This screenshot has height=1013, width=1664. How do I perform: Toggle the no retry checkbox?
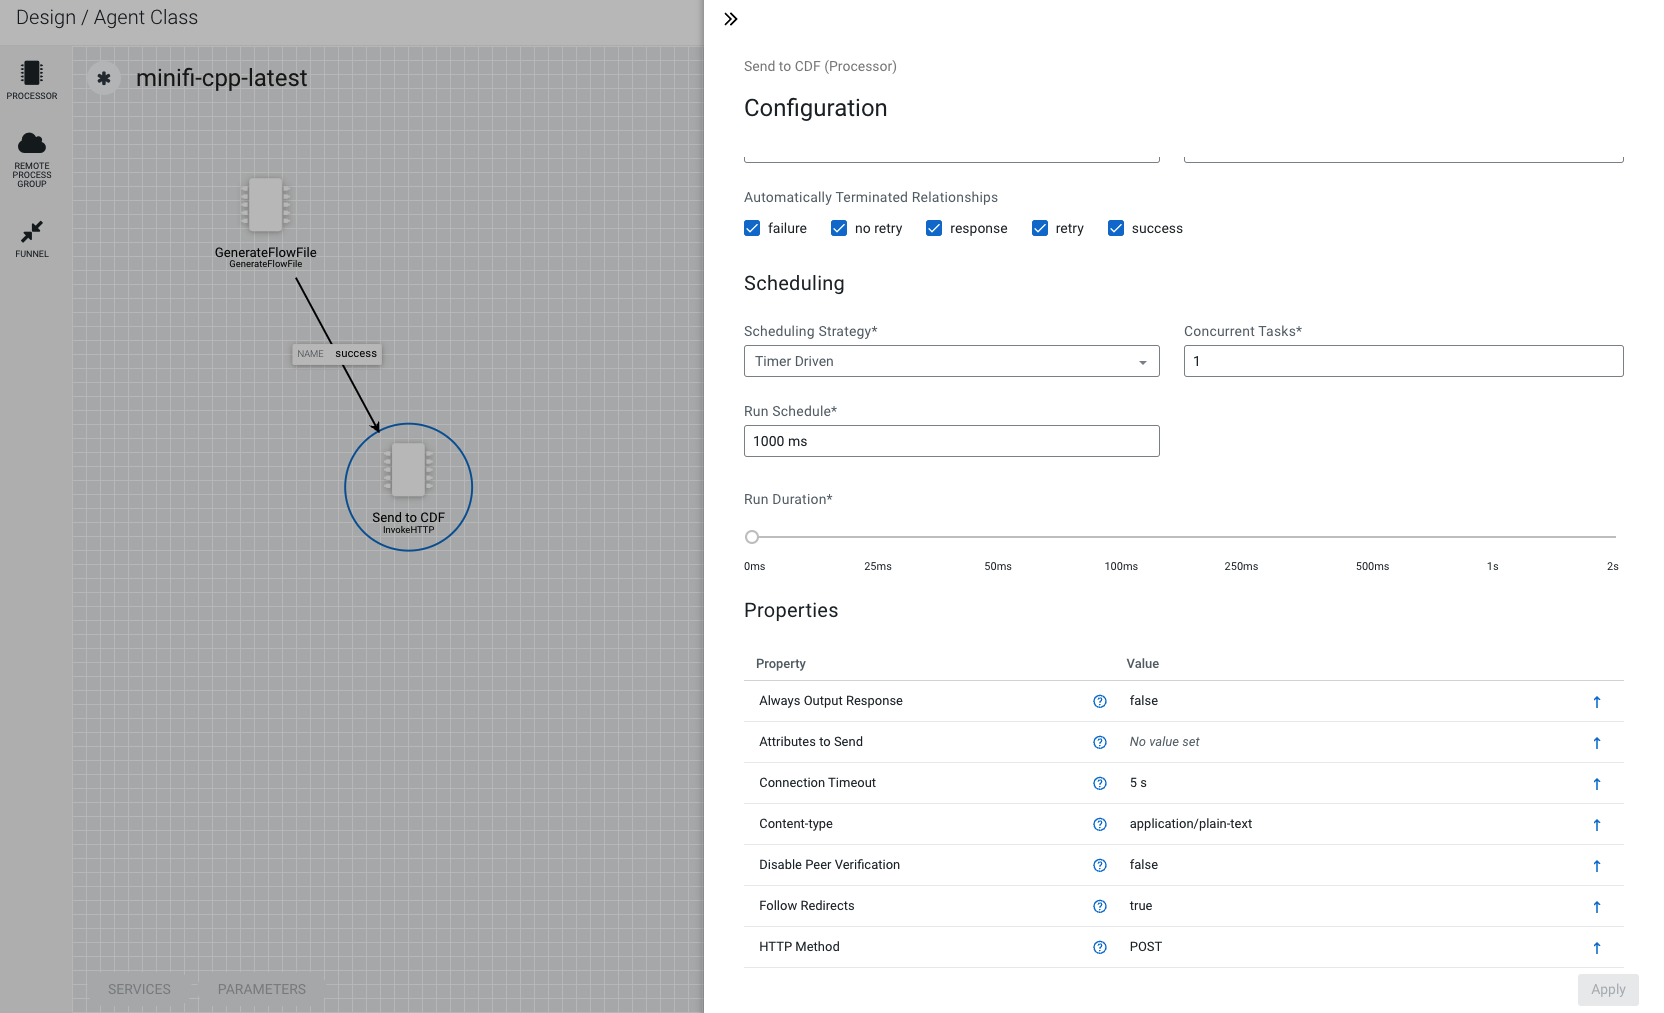839,229
